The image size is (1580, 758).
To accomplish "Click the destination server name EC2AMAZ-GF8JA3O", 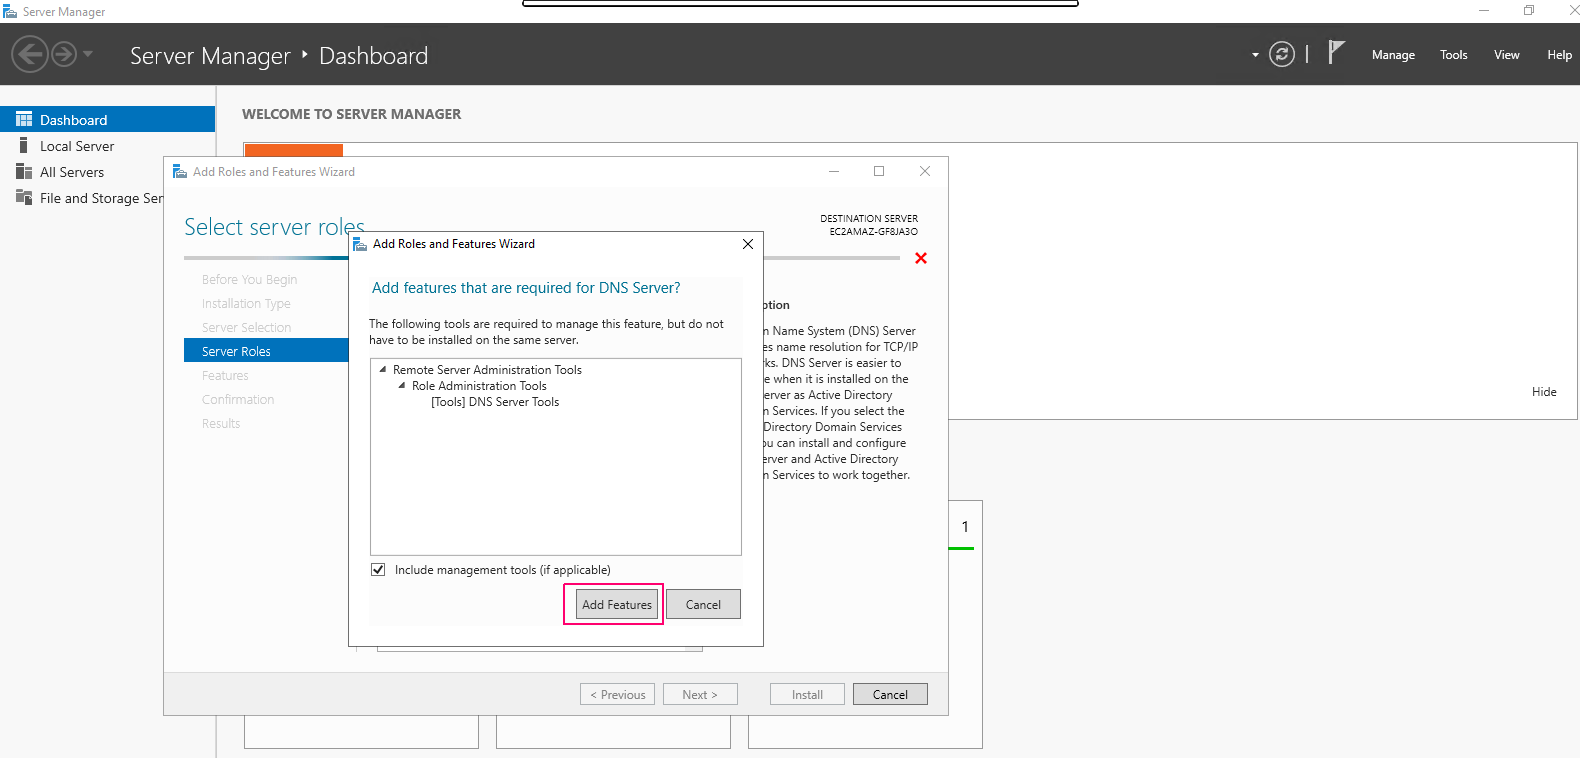I will pos(873,231).
